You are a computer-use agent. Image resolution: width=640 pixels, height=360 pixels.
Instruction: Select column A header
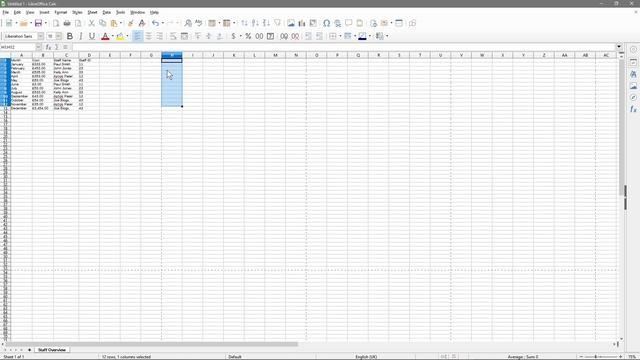[22, 55]
